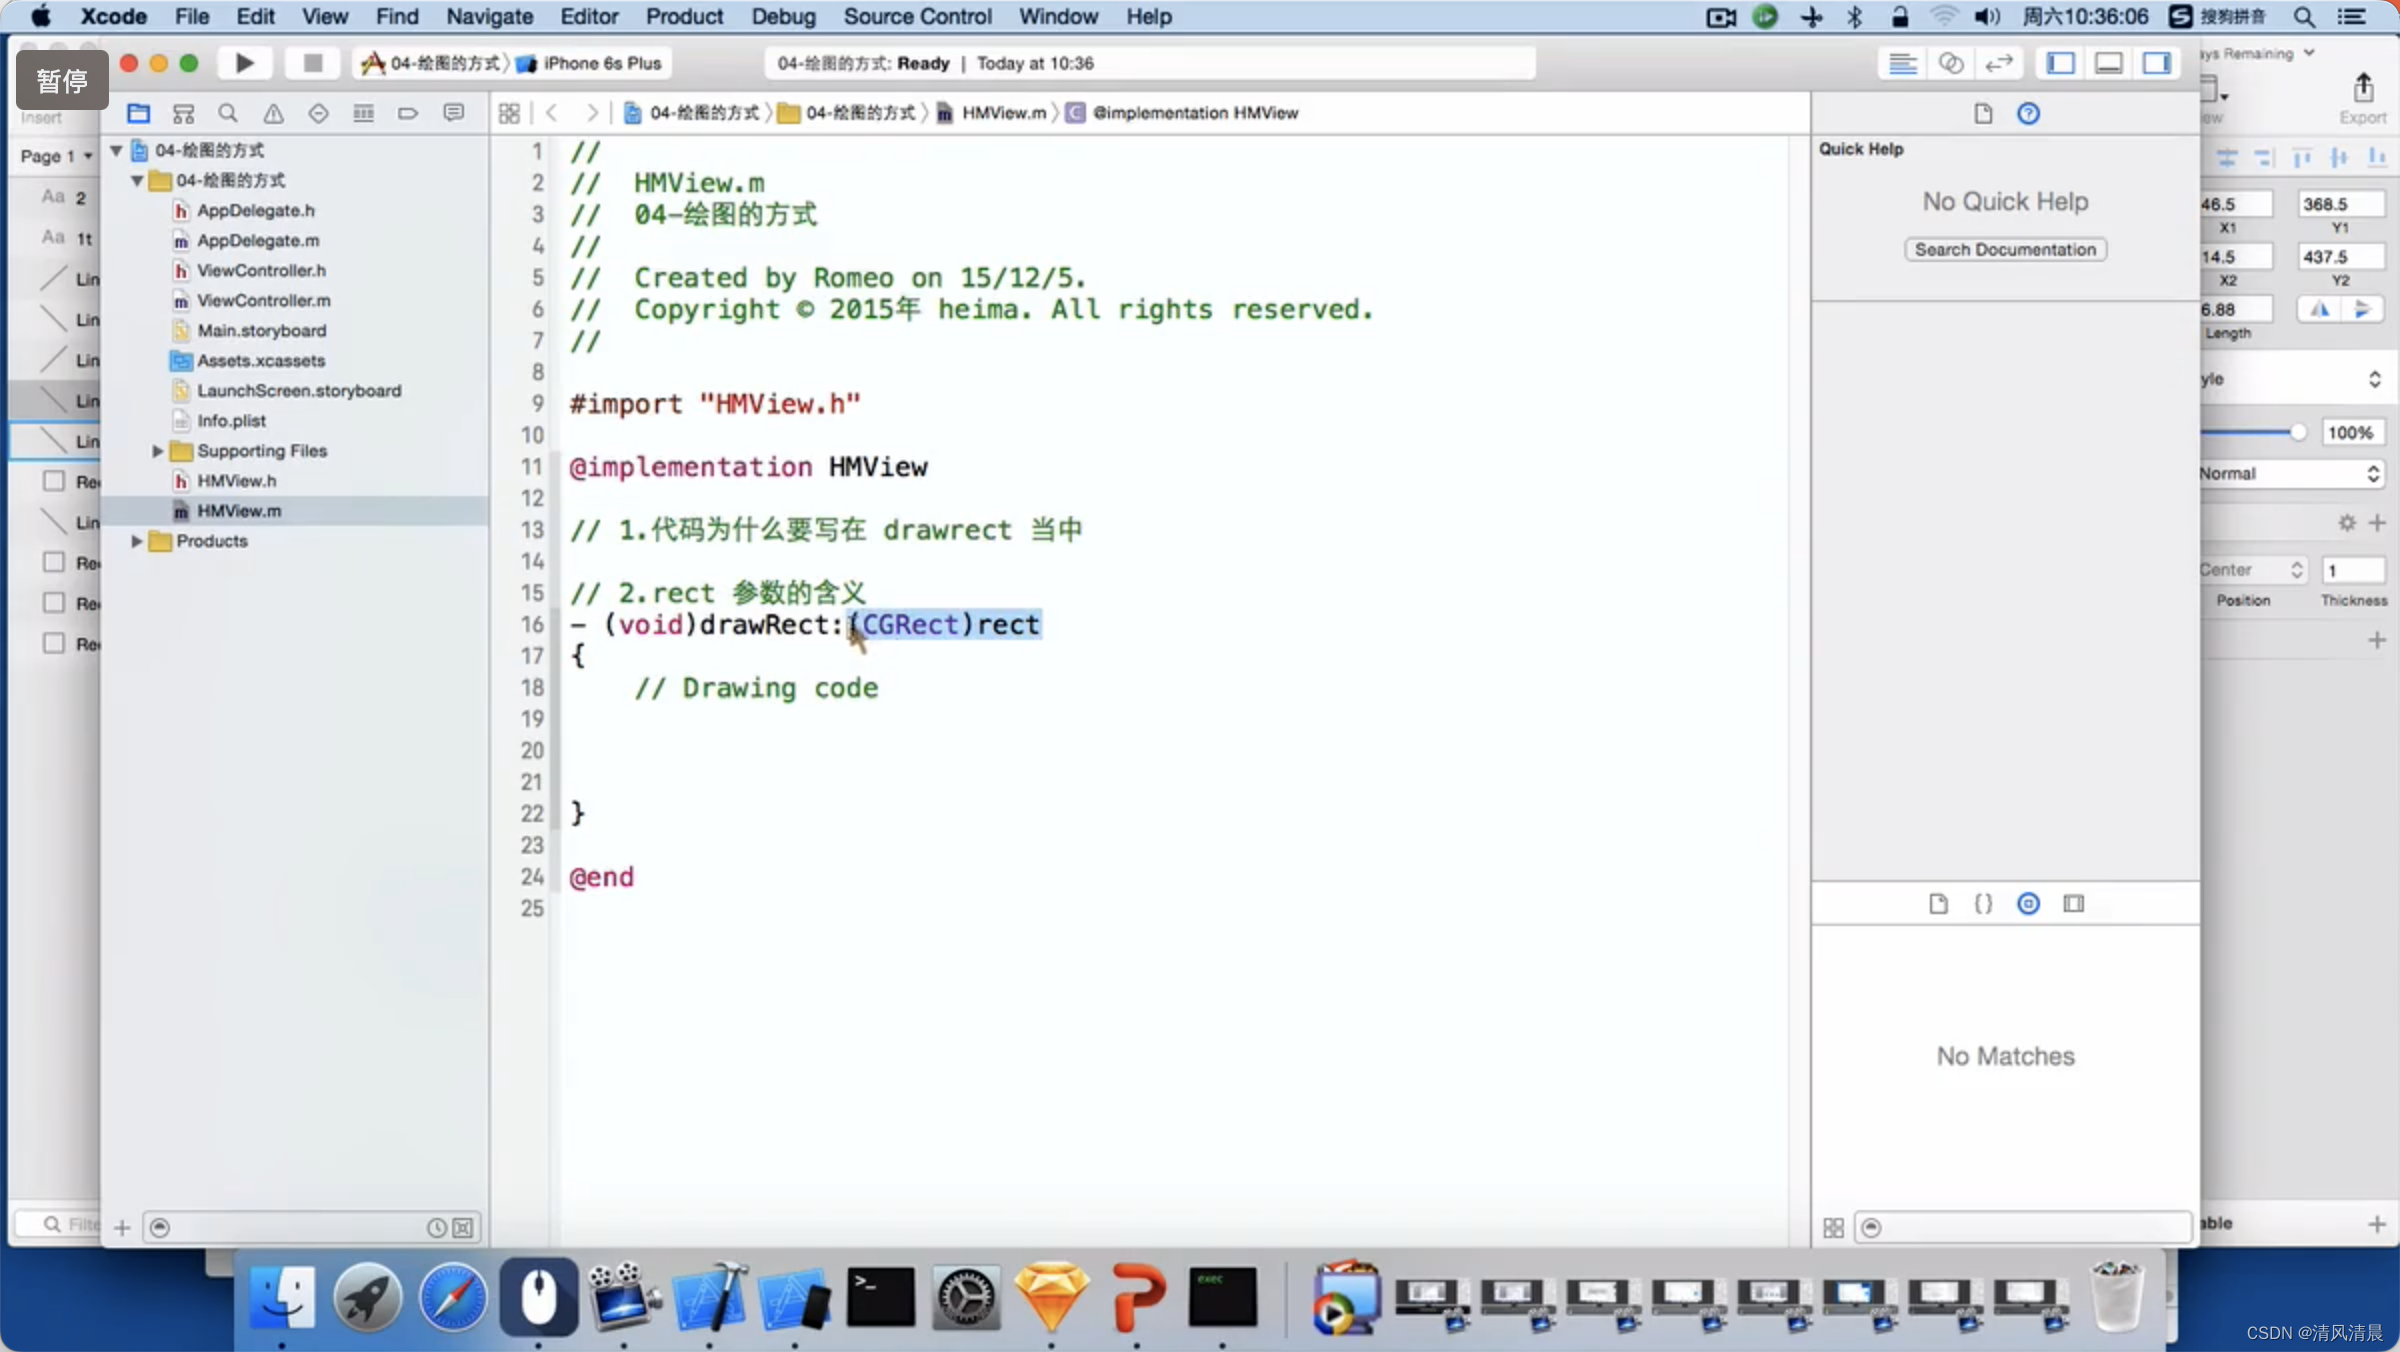The width and height of the screenshot is (2400, 1352).
Task: Open the related items grid icon
Action: 509,113
